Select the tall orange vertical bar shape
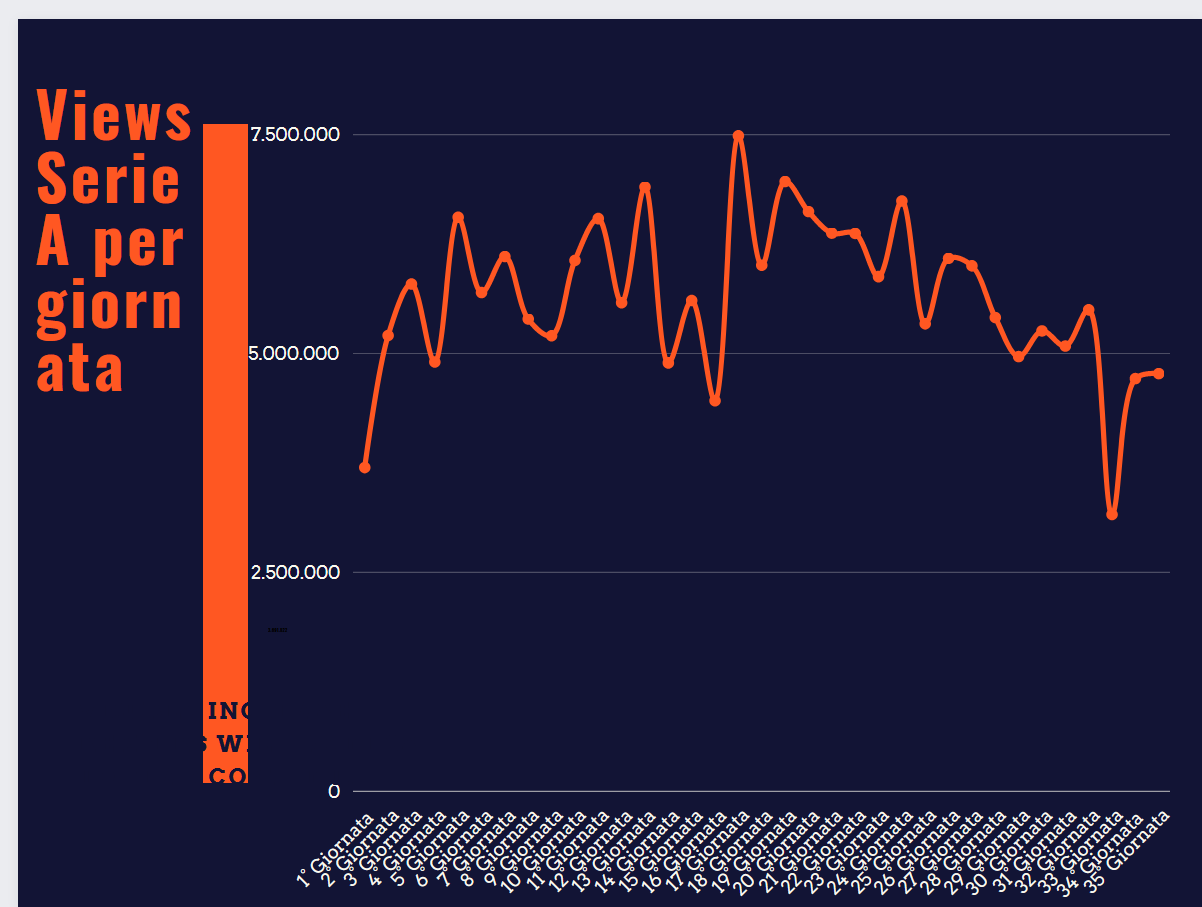1202x907 pixels. tap(225, 453)
